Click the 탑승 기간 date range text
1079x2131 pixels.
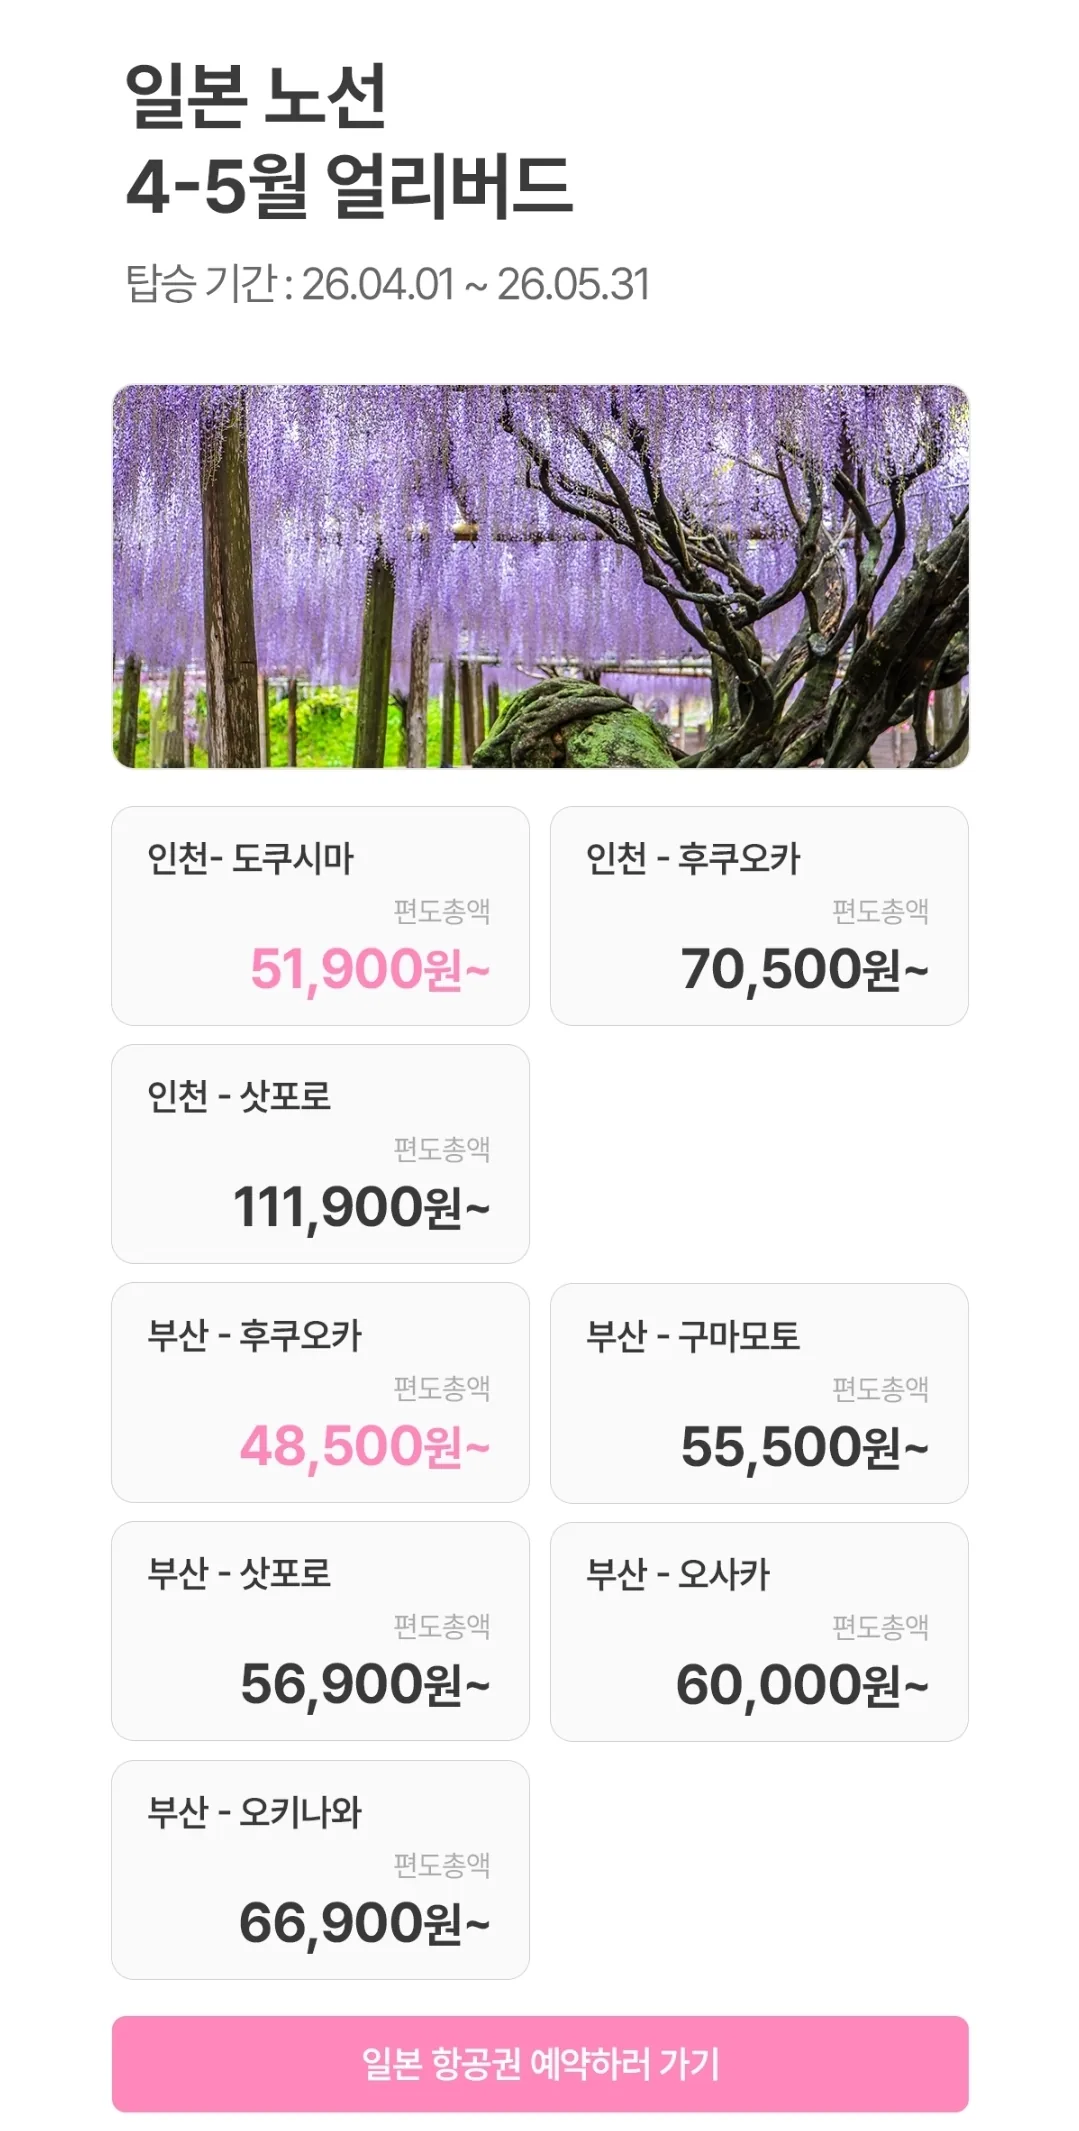(x=387, y=284)
